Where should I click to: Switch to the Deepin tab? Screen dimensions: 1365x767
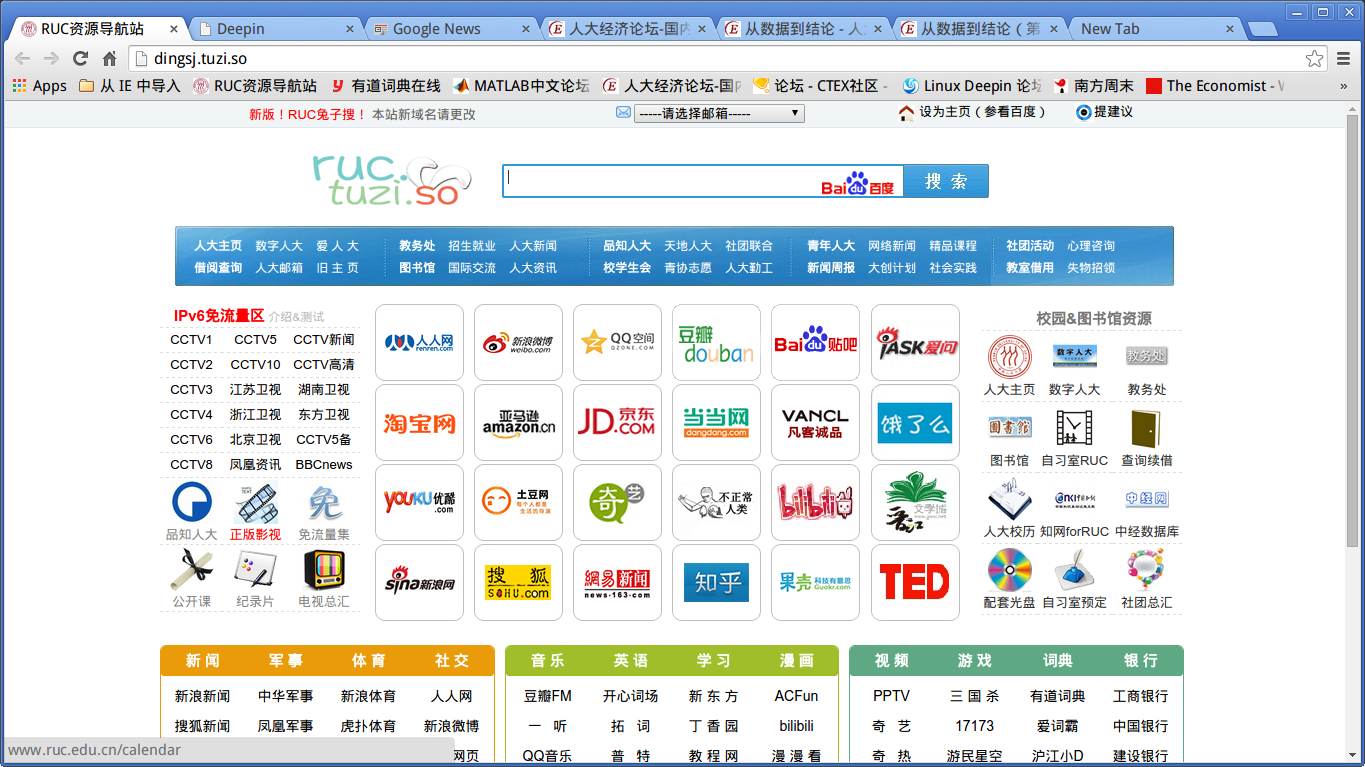(275, 28)
